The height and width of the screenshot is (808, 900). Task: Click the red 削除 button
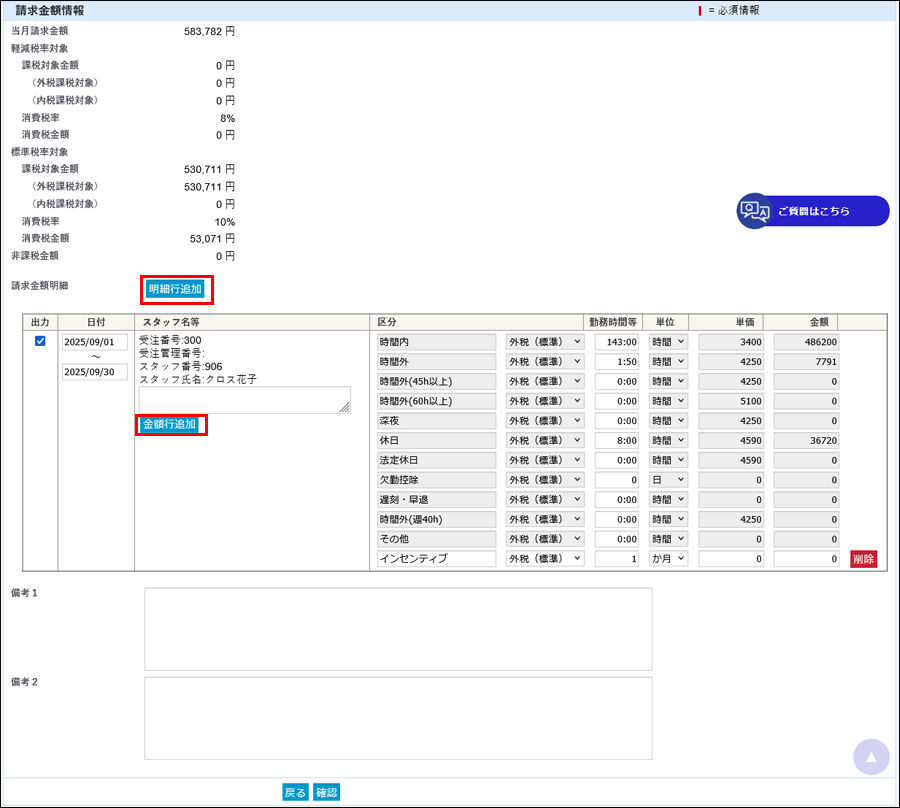tap(863, 559)
